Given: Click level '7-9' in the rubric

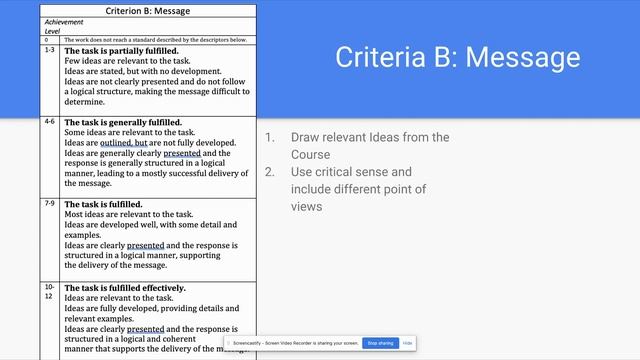Looking at the screenshot, I should [x=49, y=203].
